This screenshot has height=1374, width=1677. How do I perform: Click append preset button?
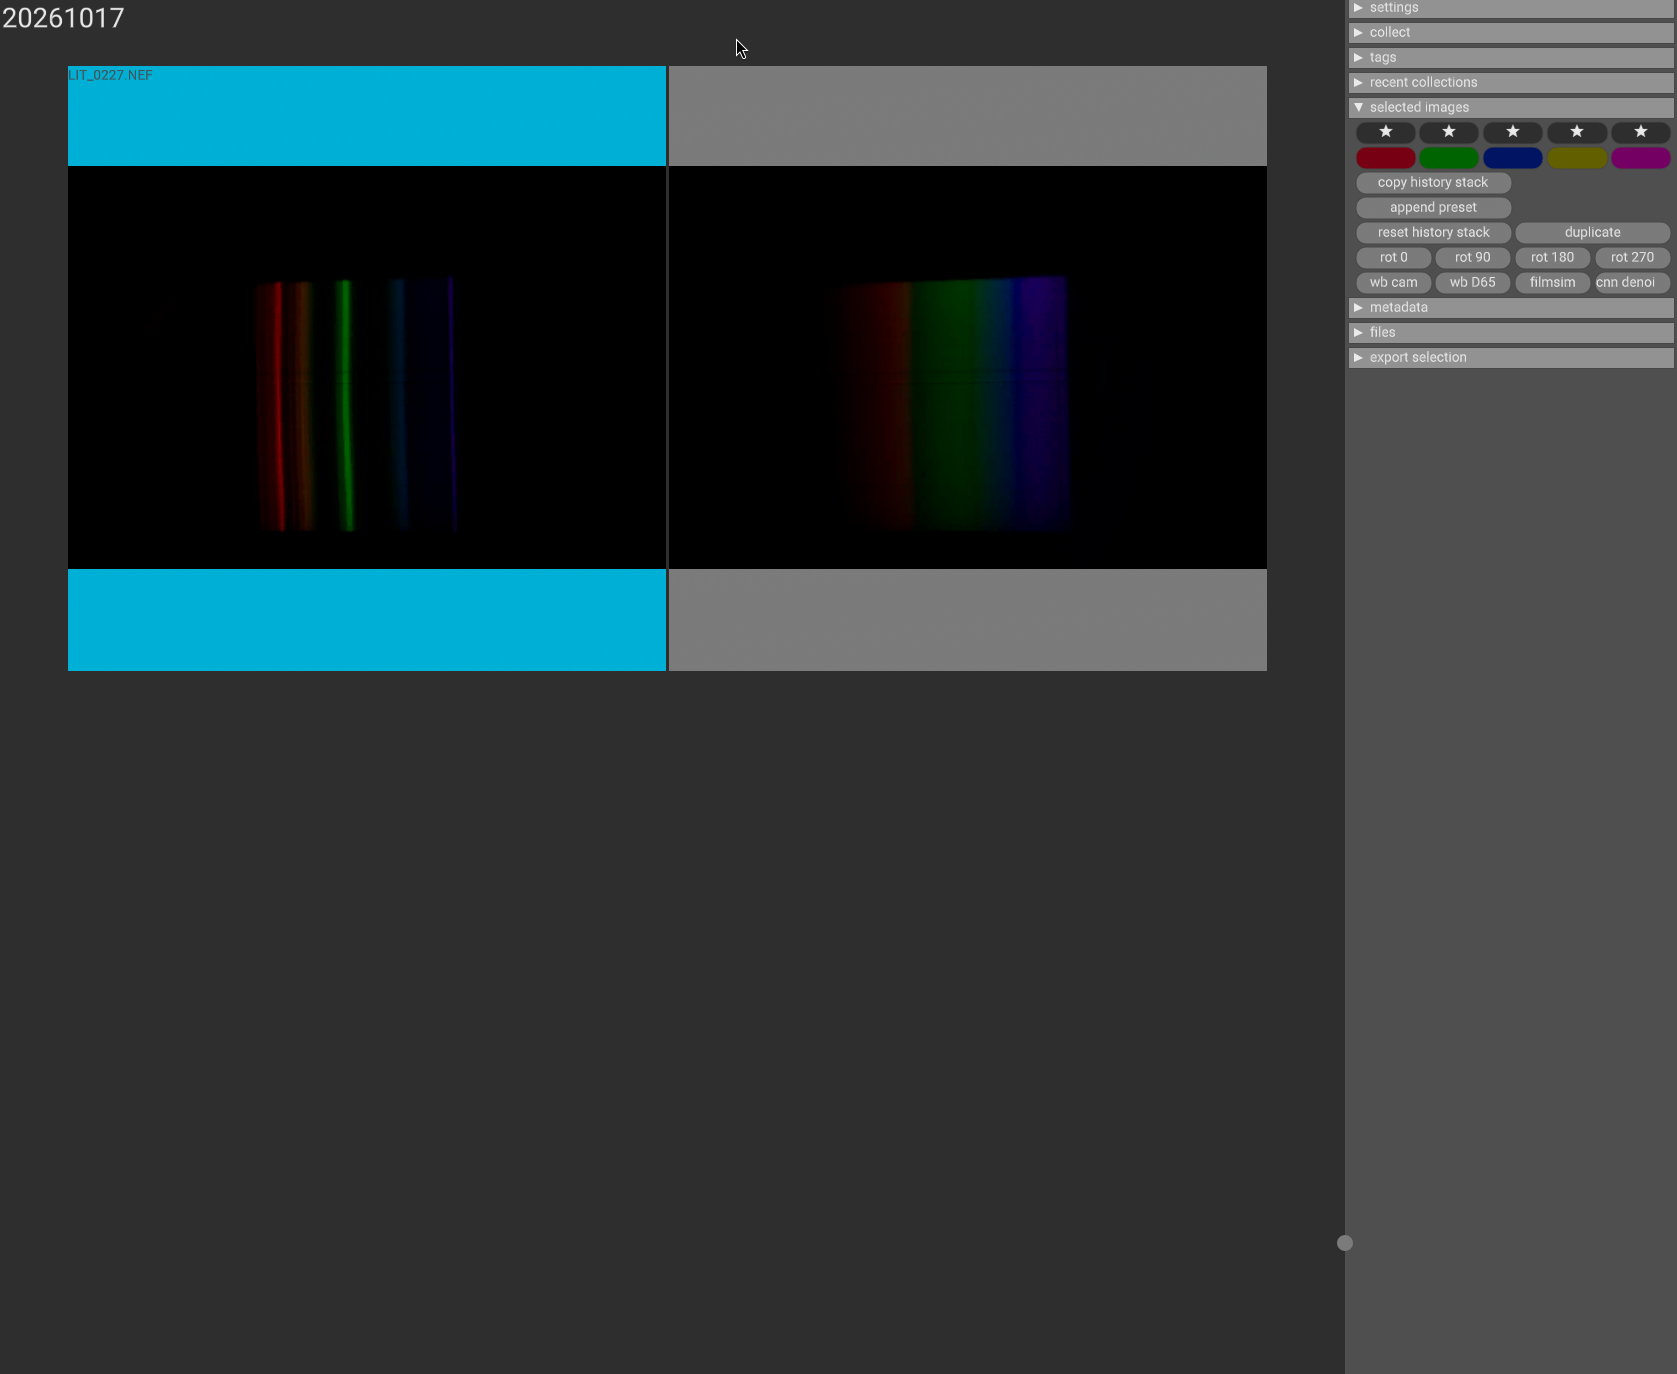click(x=1433, y=207)
